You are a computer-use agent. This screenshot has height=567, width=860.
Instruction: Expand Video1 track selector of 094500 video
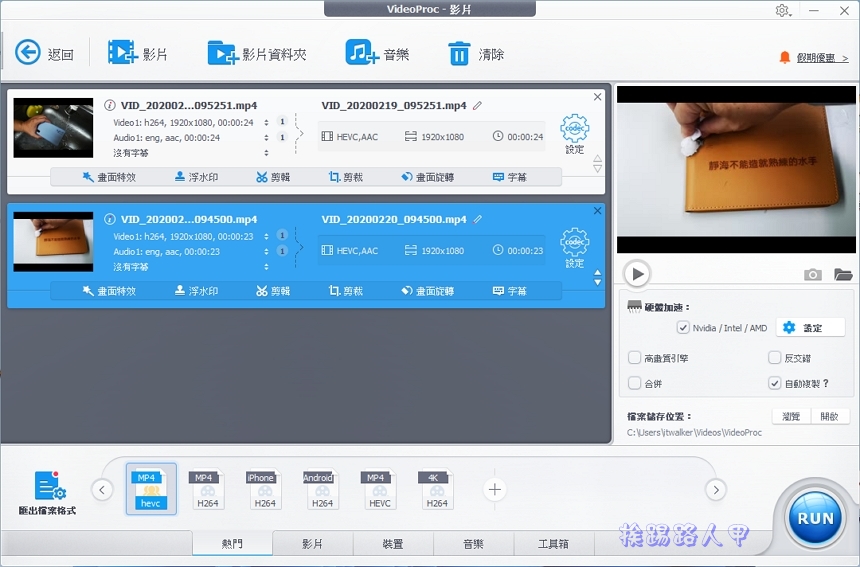pyautogui.click(x=267, y=236)
